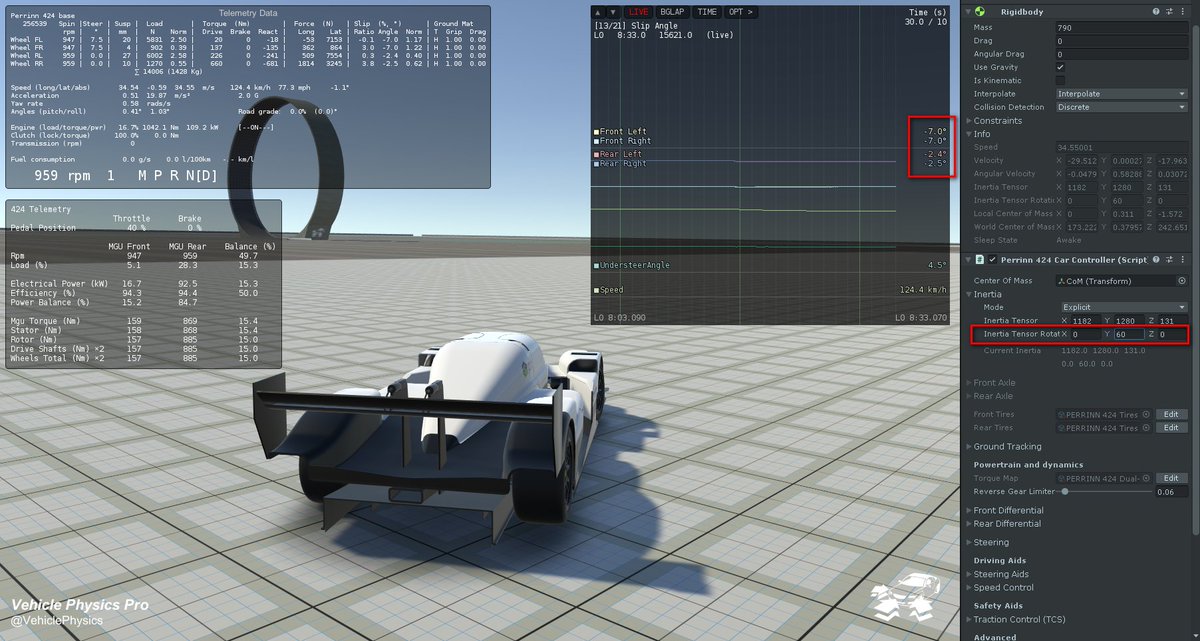Click Edit button for Front Tires
This screenshot has height=641, width=1200.
point(1172,414)
